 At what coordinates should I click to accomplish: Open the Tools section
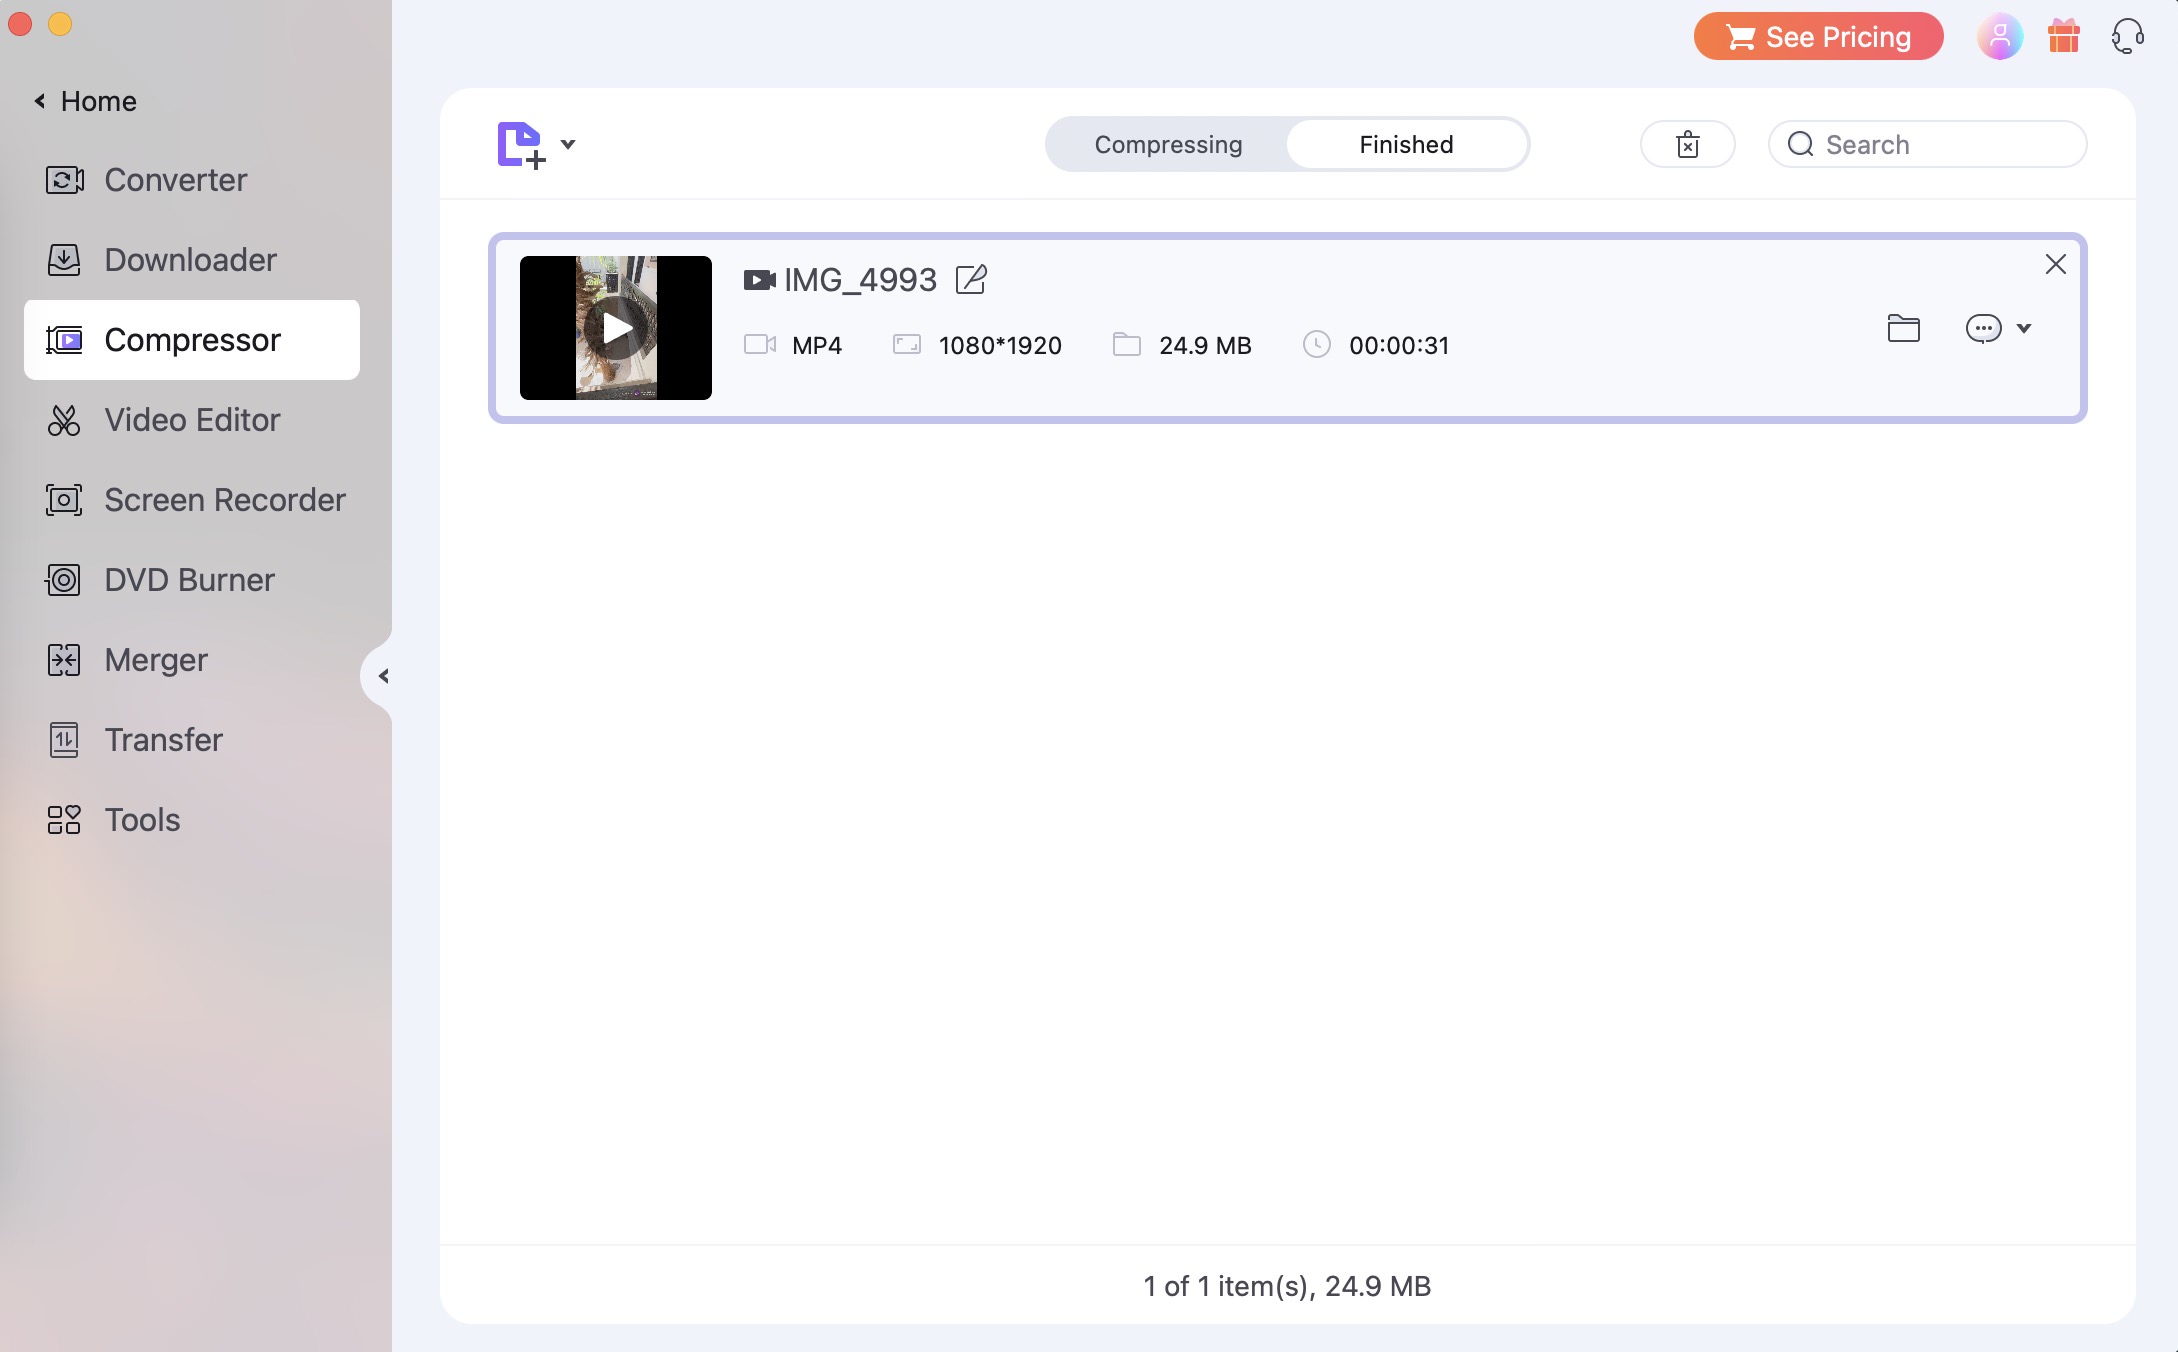(x=192, y=820)
